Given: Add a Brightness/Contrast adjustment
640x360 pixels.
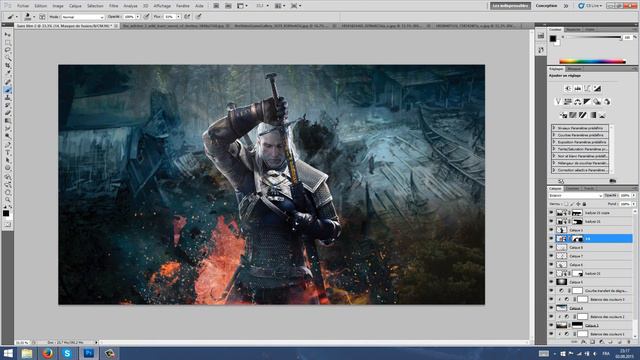Looking at the screenshot, I should [568, 89].
